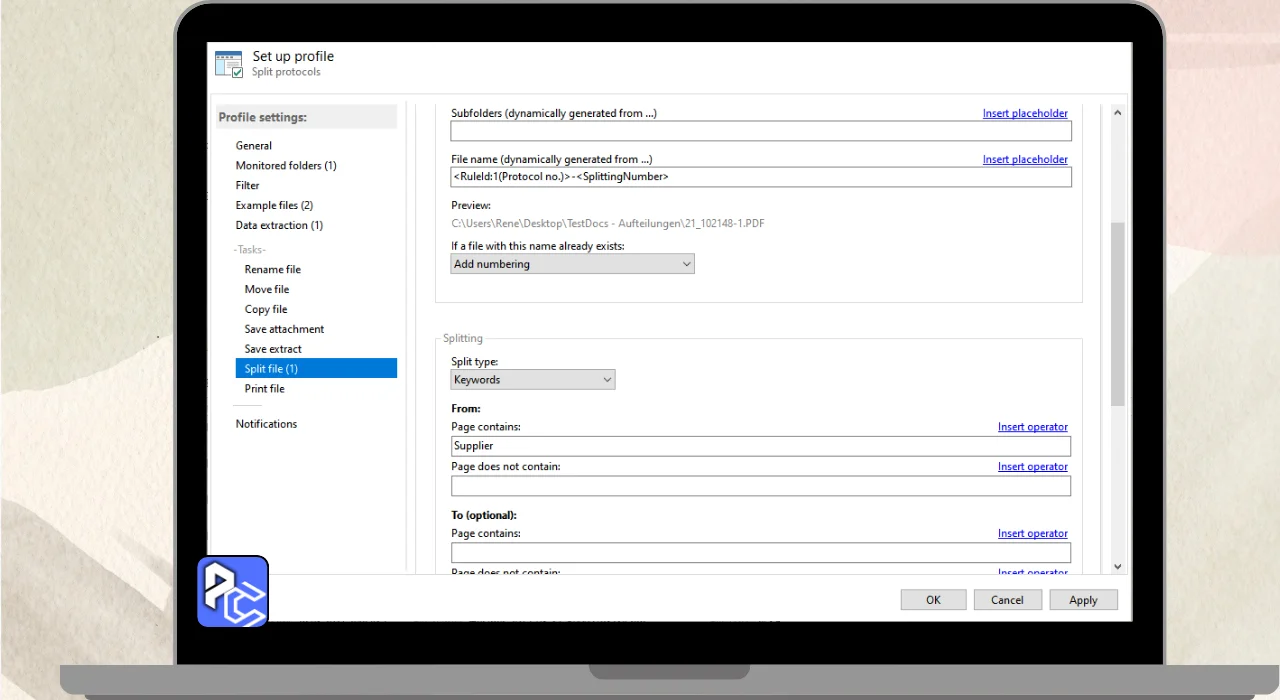The height and width of the screenshot is (700, 1280).
Task: Click Insert operator link for From Page contains
Action: (x=1032, y=427)
